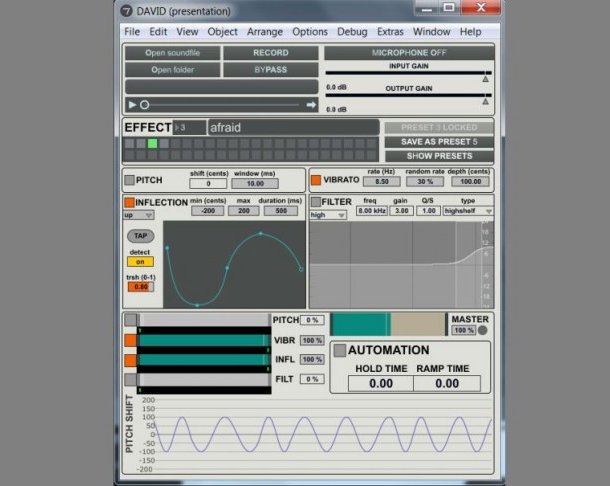
Task: Click the playback position circle knob
Action: coord(144,105)
